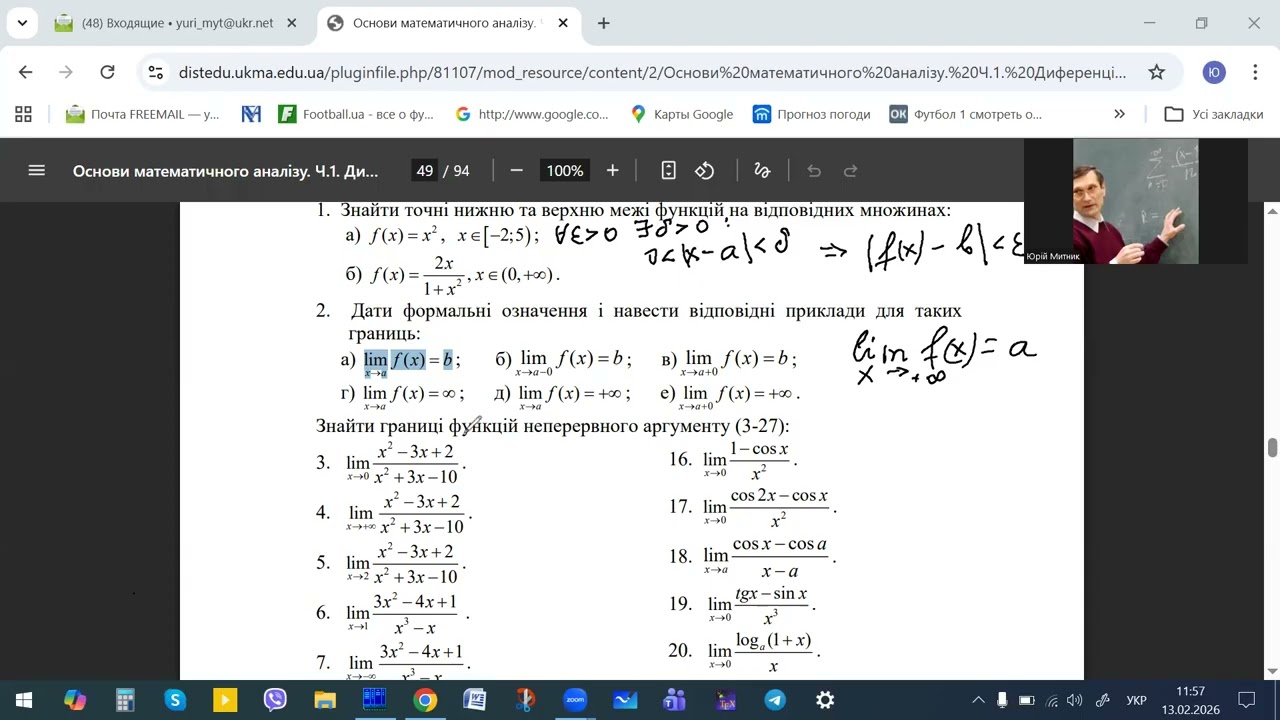Go back to the previous page
Viewport: 1280px width, 720px height.
26,72
